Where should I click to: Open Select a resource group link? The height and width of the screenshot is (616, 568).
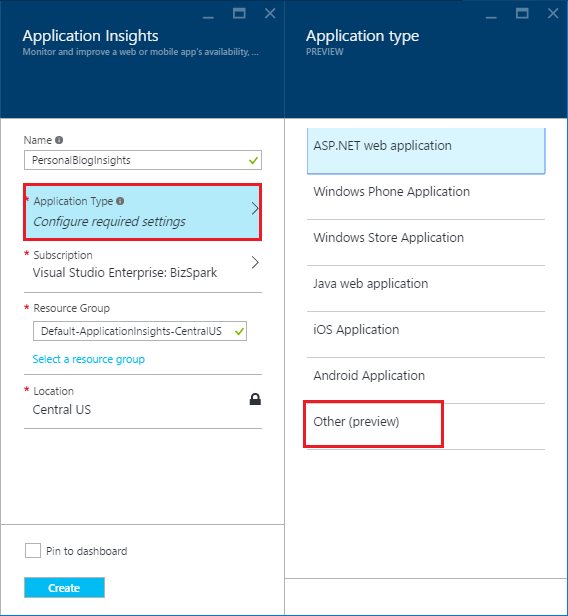coord(88,359)
